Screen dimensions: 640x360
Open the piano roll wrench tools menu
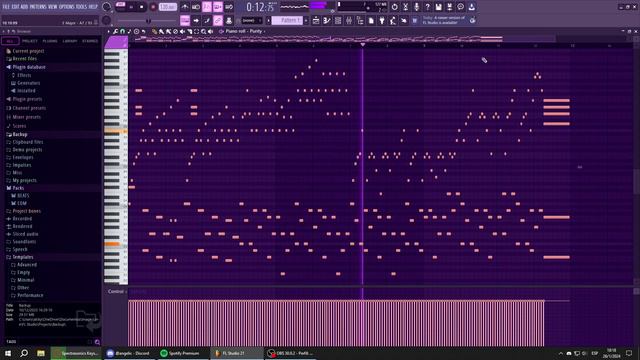pyautogui.click(x=116, y=31)
